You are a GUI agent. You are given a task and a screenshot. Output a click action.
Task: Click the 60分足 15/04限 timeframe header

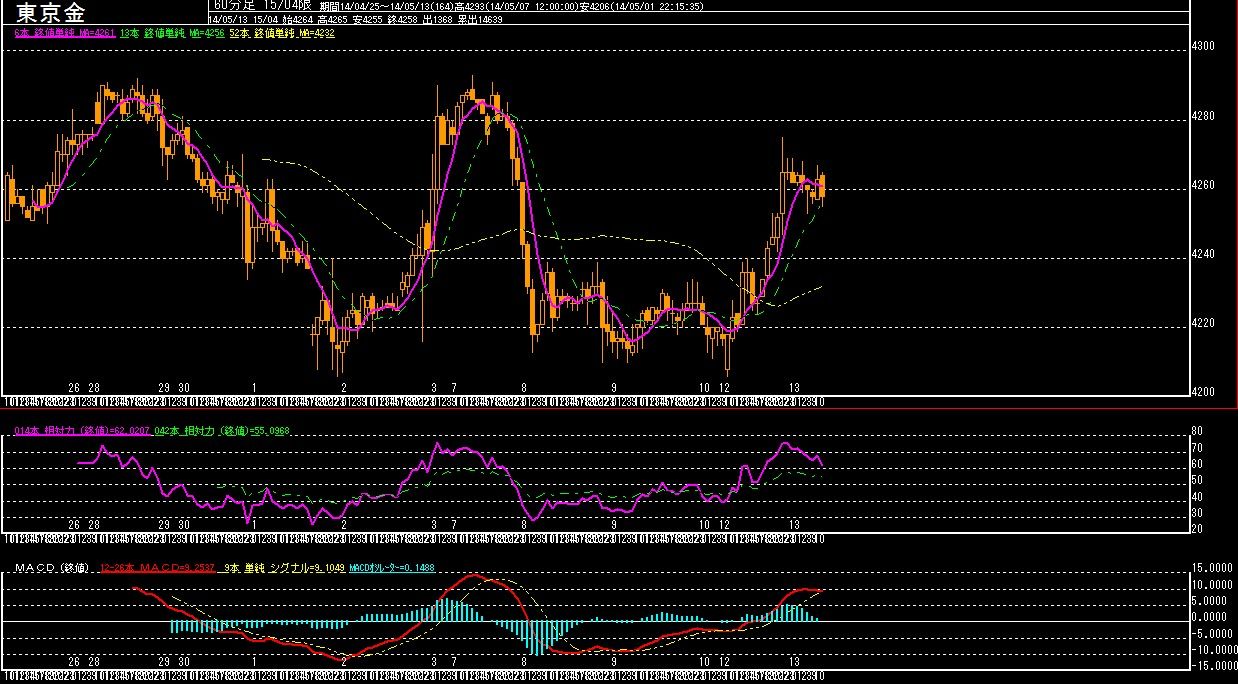pos(263,6)
